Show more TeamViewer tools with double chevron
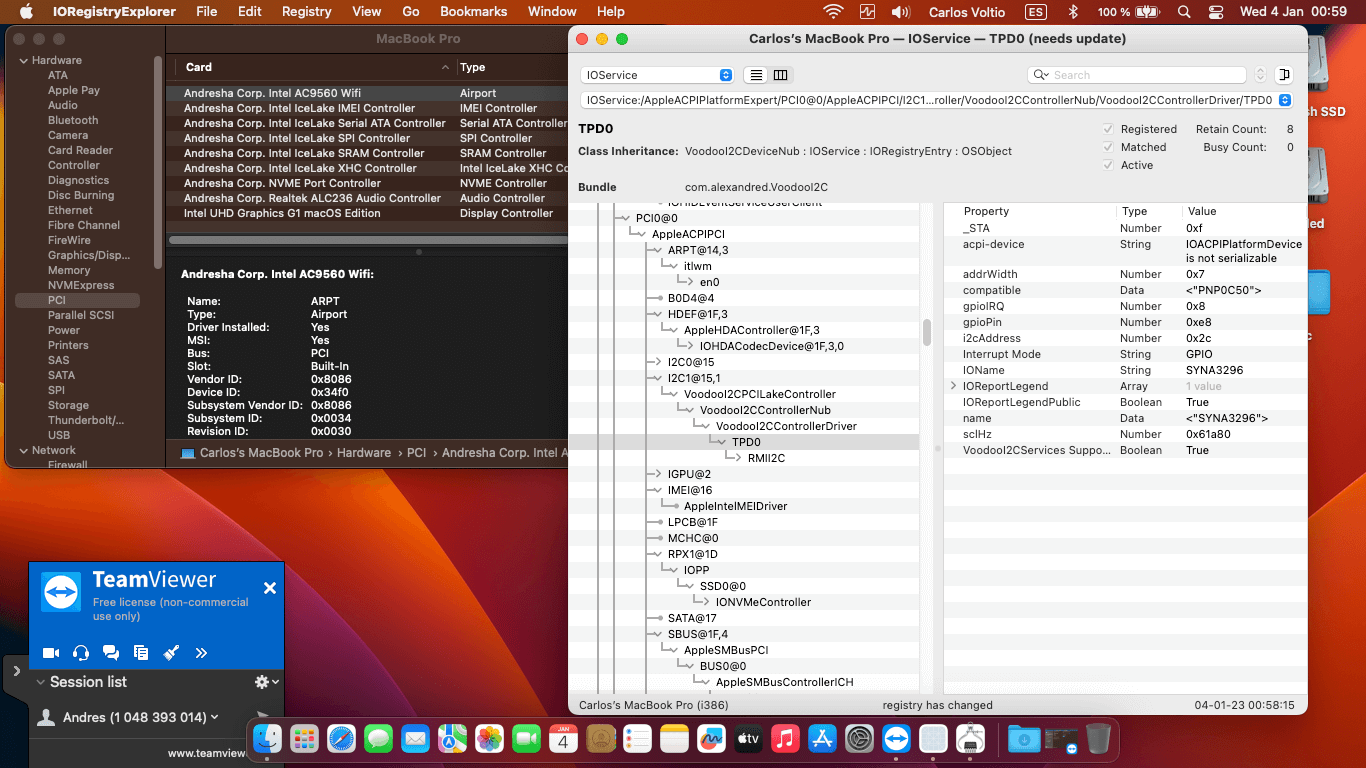Image resolution: width=1366 pixels, height=768 pixels. pos(201,653)
